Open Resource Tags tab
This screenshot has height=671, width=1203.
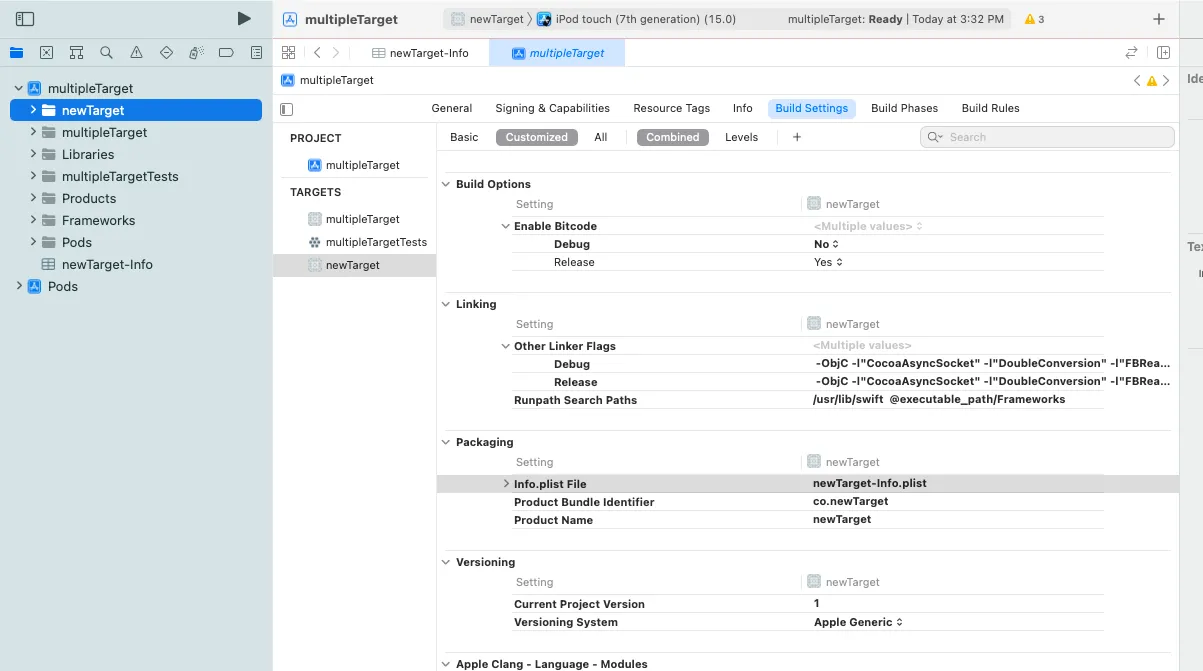click(x=671, y=108)
